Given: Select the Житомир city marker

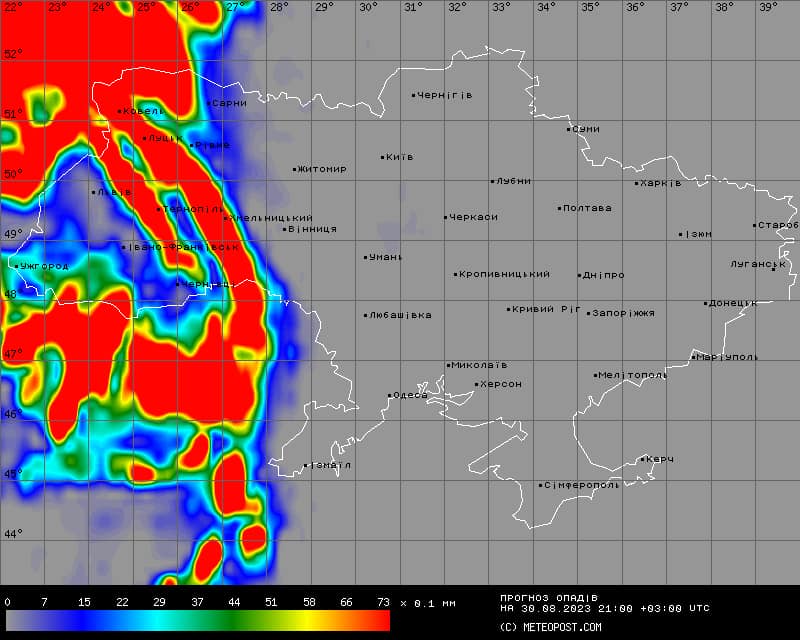Looking at the screenshot, I should [295, 169].
